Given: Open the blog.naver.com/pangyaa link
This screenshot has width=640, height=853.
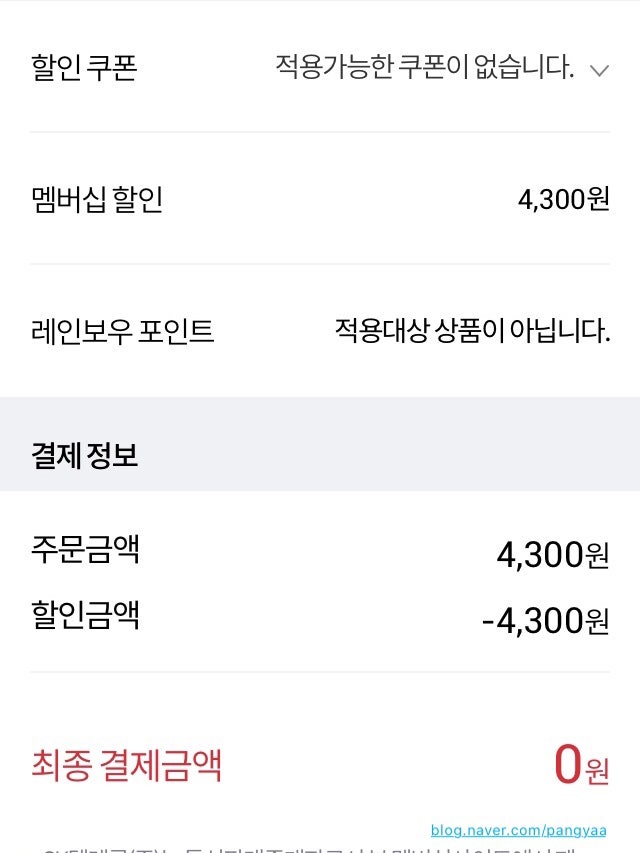Looking at the screenshot, I should click(523, 828).
